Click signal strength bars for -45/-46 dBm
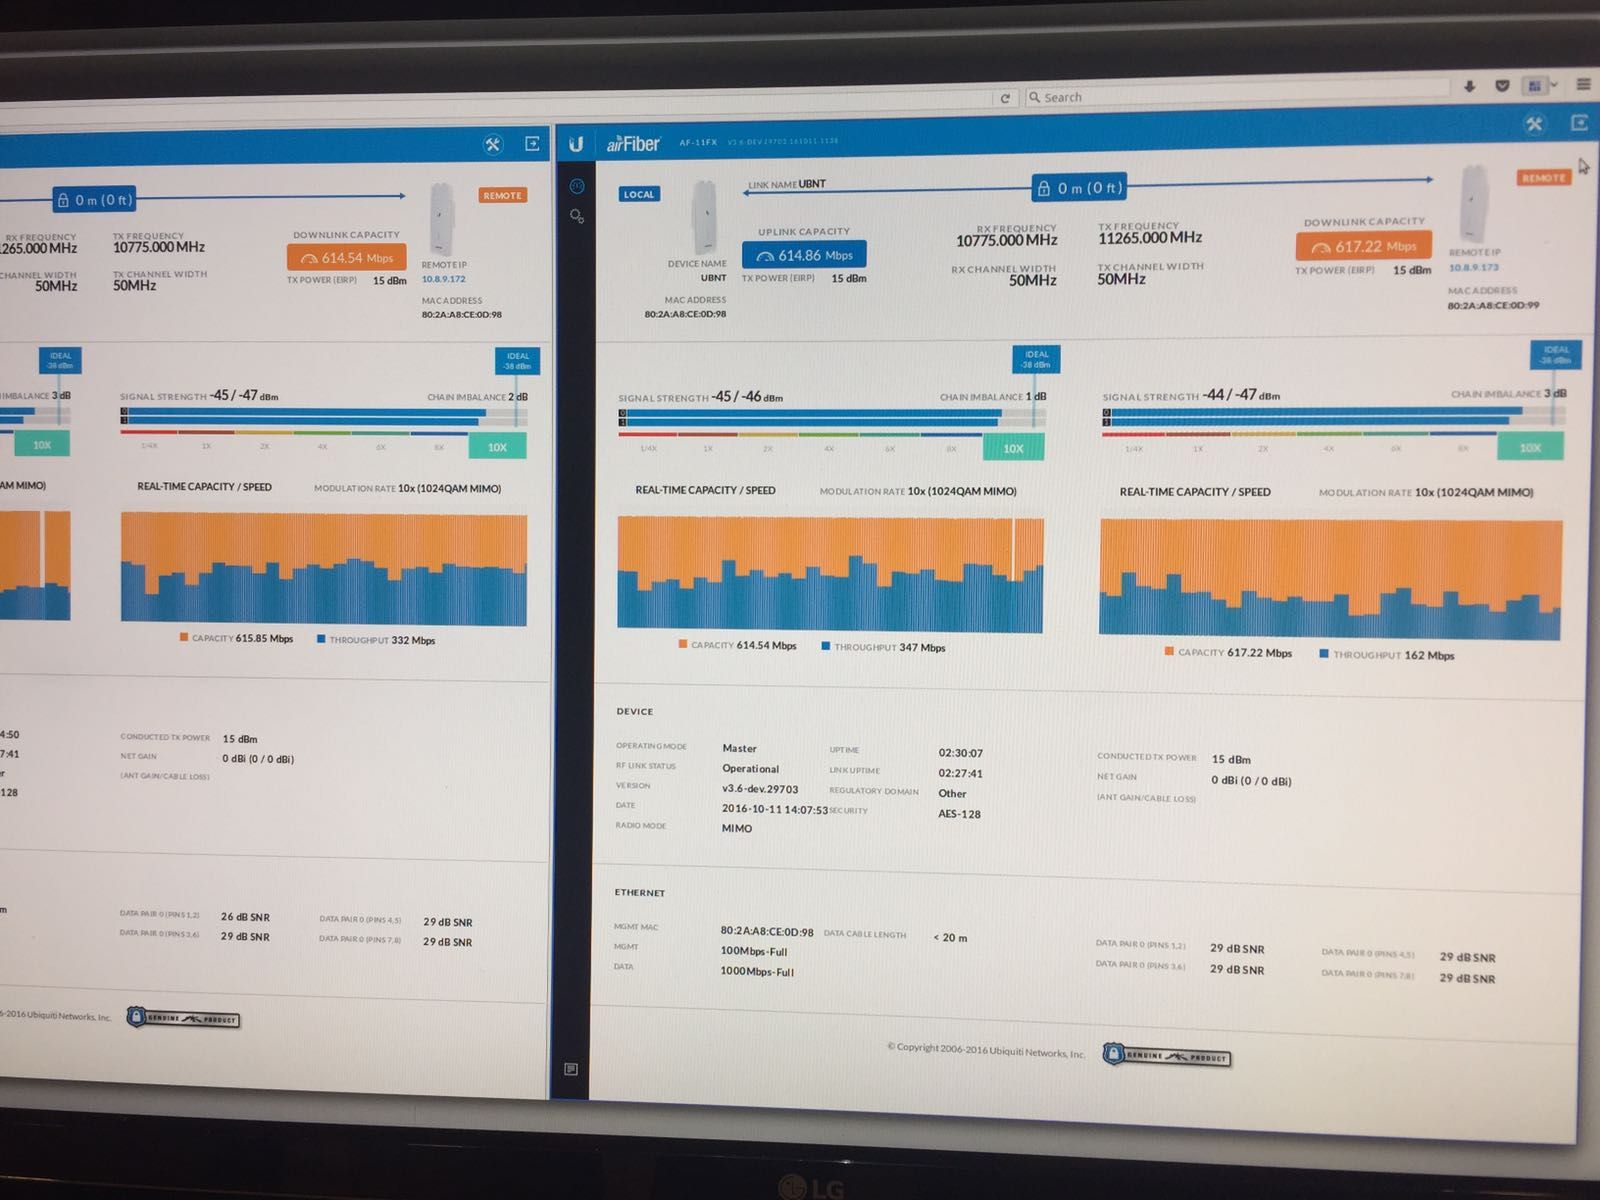This screenshot has height=1200, width=1600. (832, 418)
